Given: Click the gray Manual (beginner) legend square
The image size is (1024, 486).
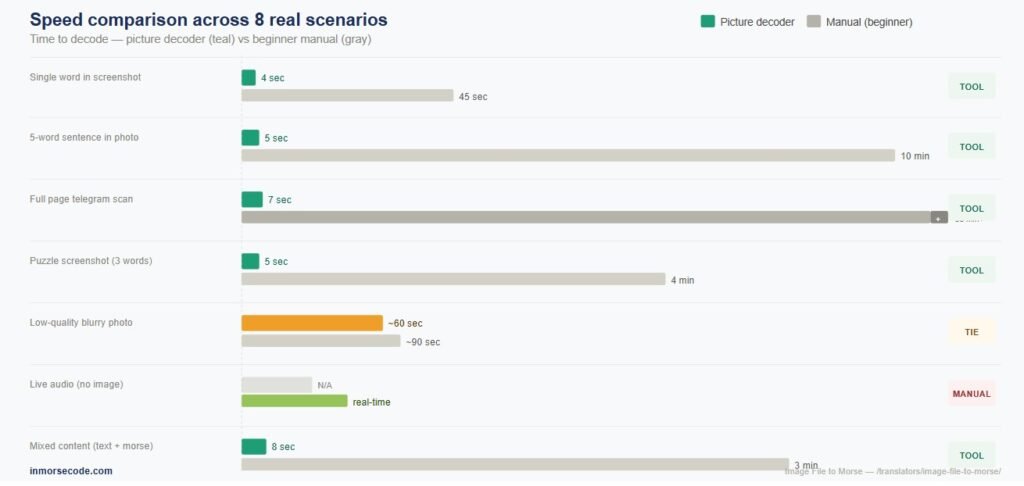Looking at the screenshot, I should pyautogui.click(x=814, y=21).
